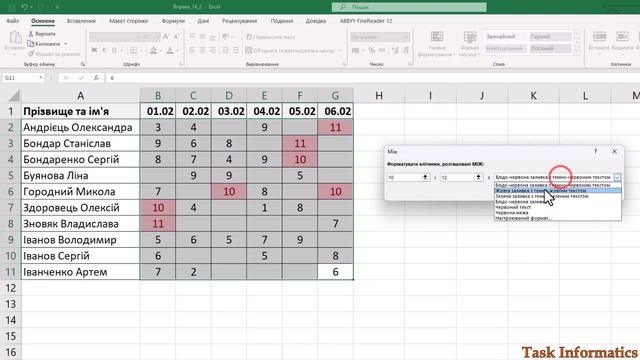Choose Настроюваний формат... from the list

(x=558, y=218)
